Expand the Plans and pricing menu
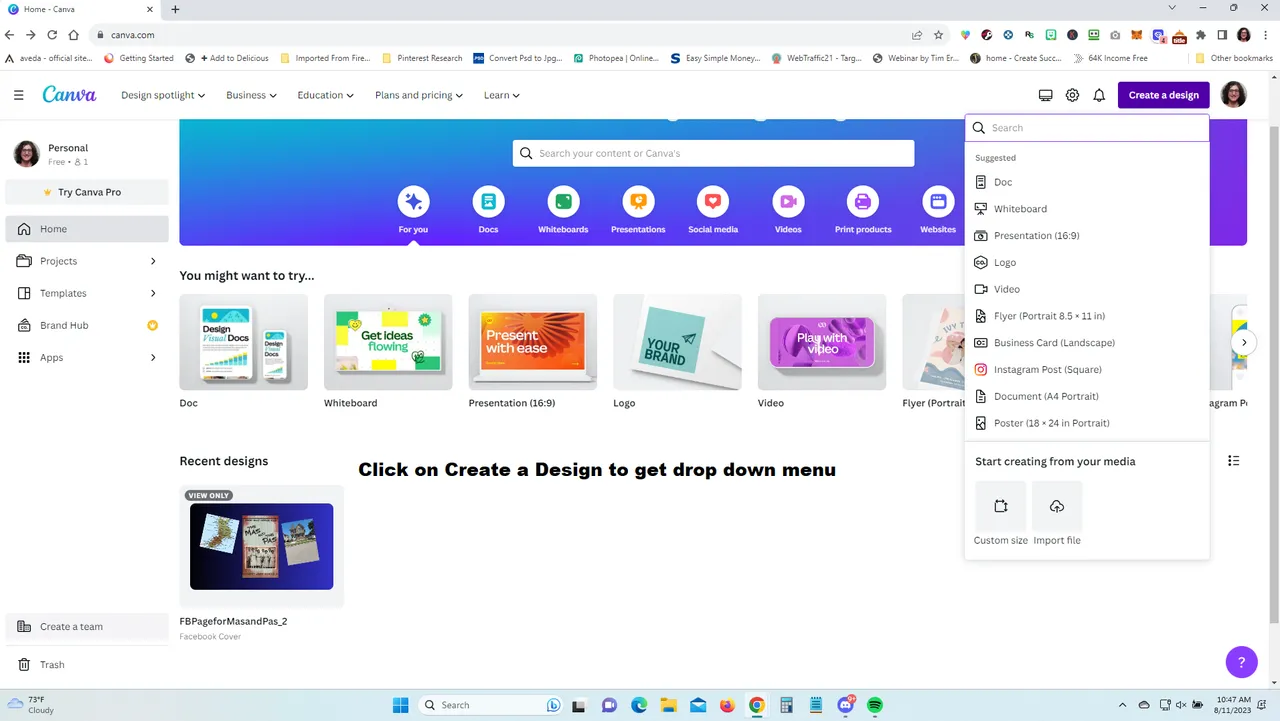 419,95
